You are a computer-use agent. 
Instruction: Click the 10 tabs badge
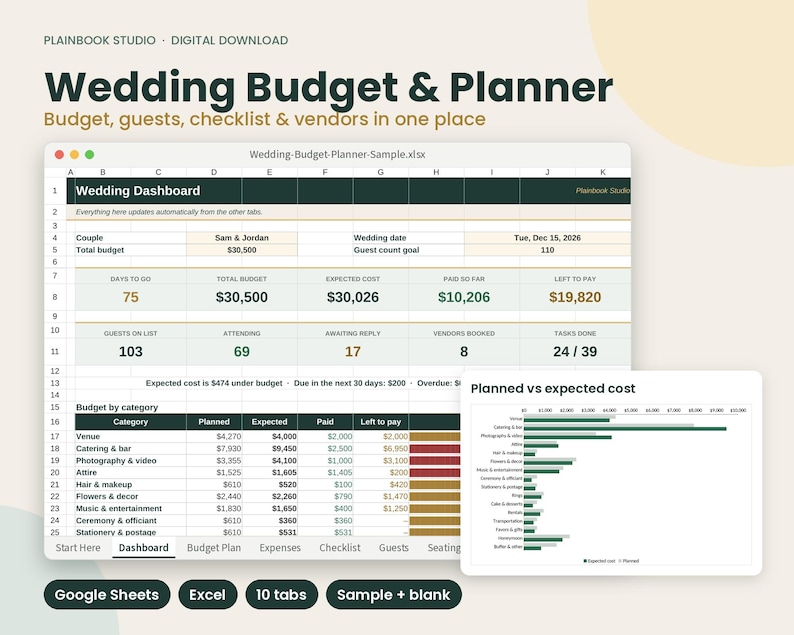tap(282, 594)
